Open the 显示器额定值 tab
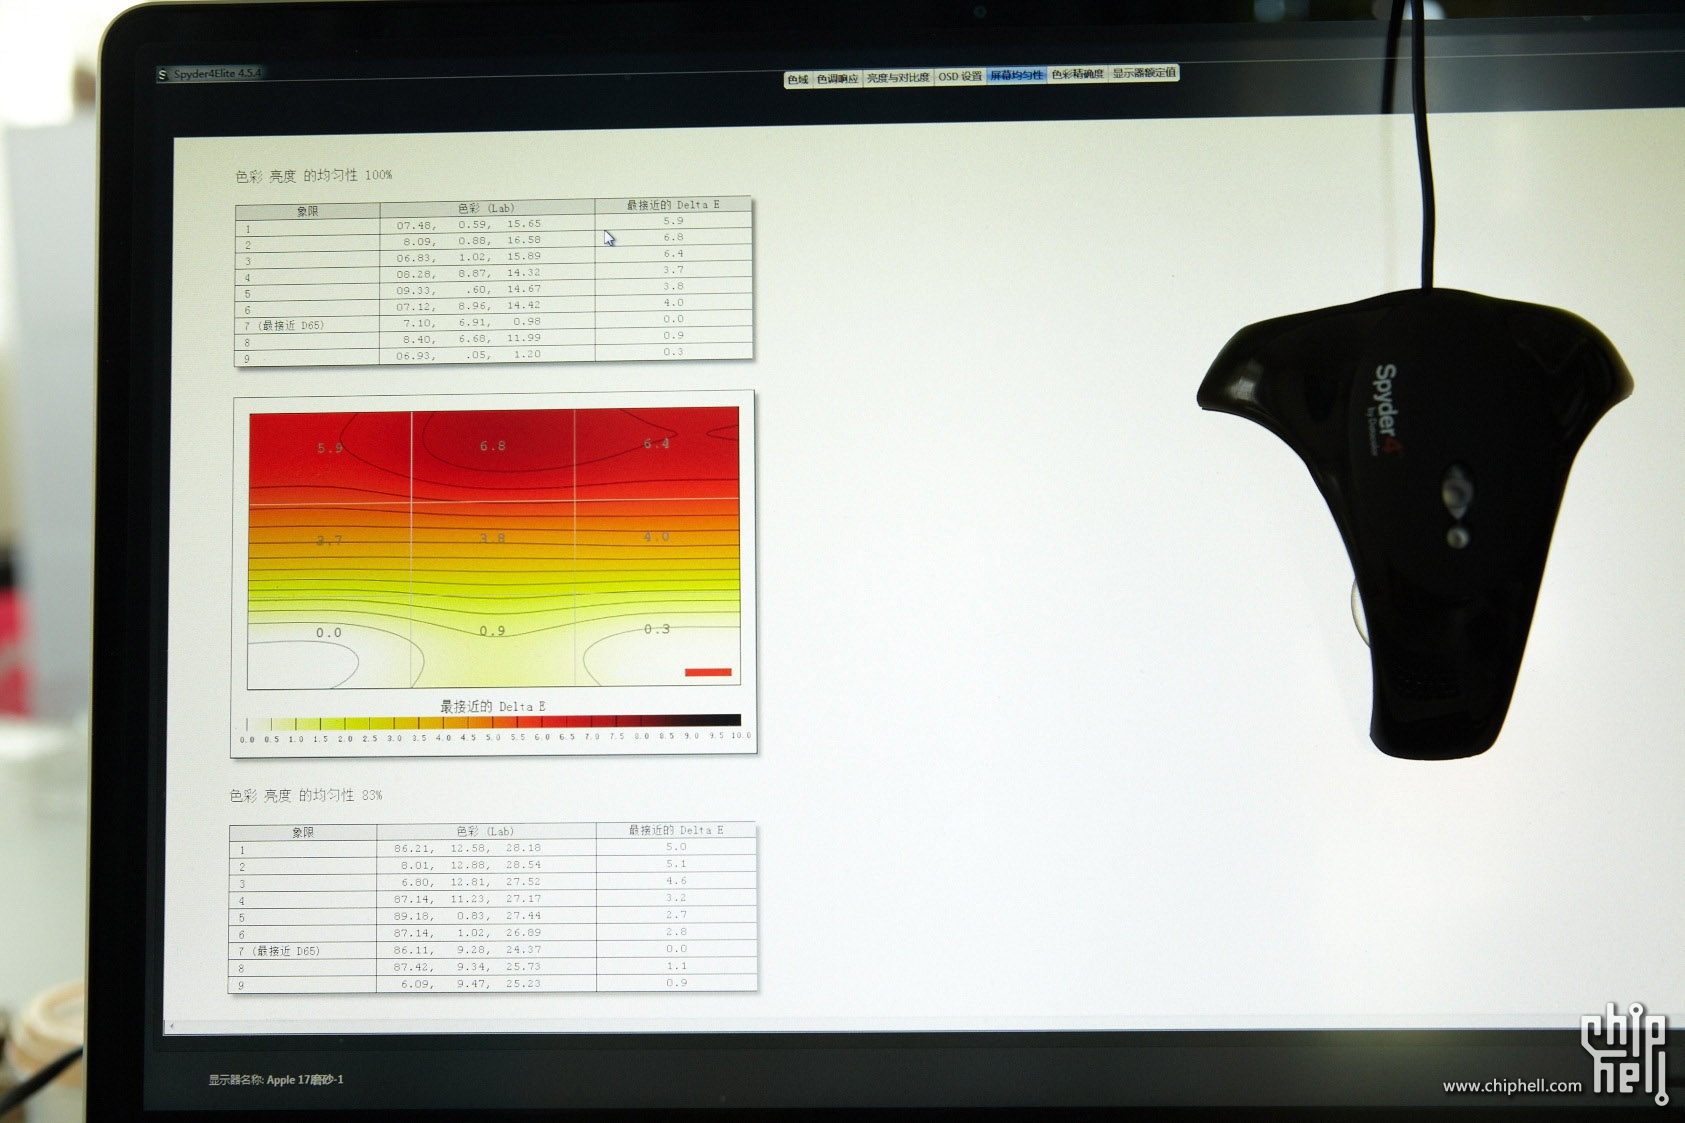The image size is (1685, 1123). 1144,74
